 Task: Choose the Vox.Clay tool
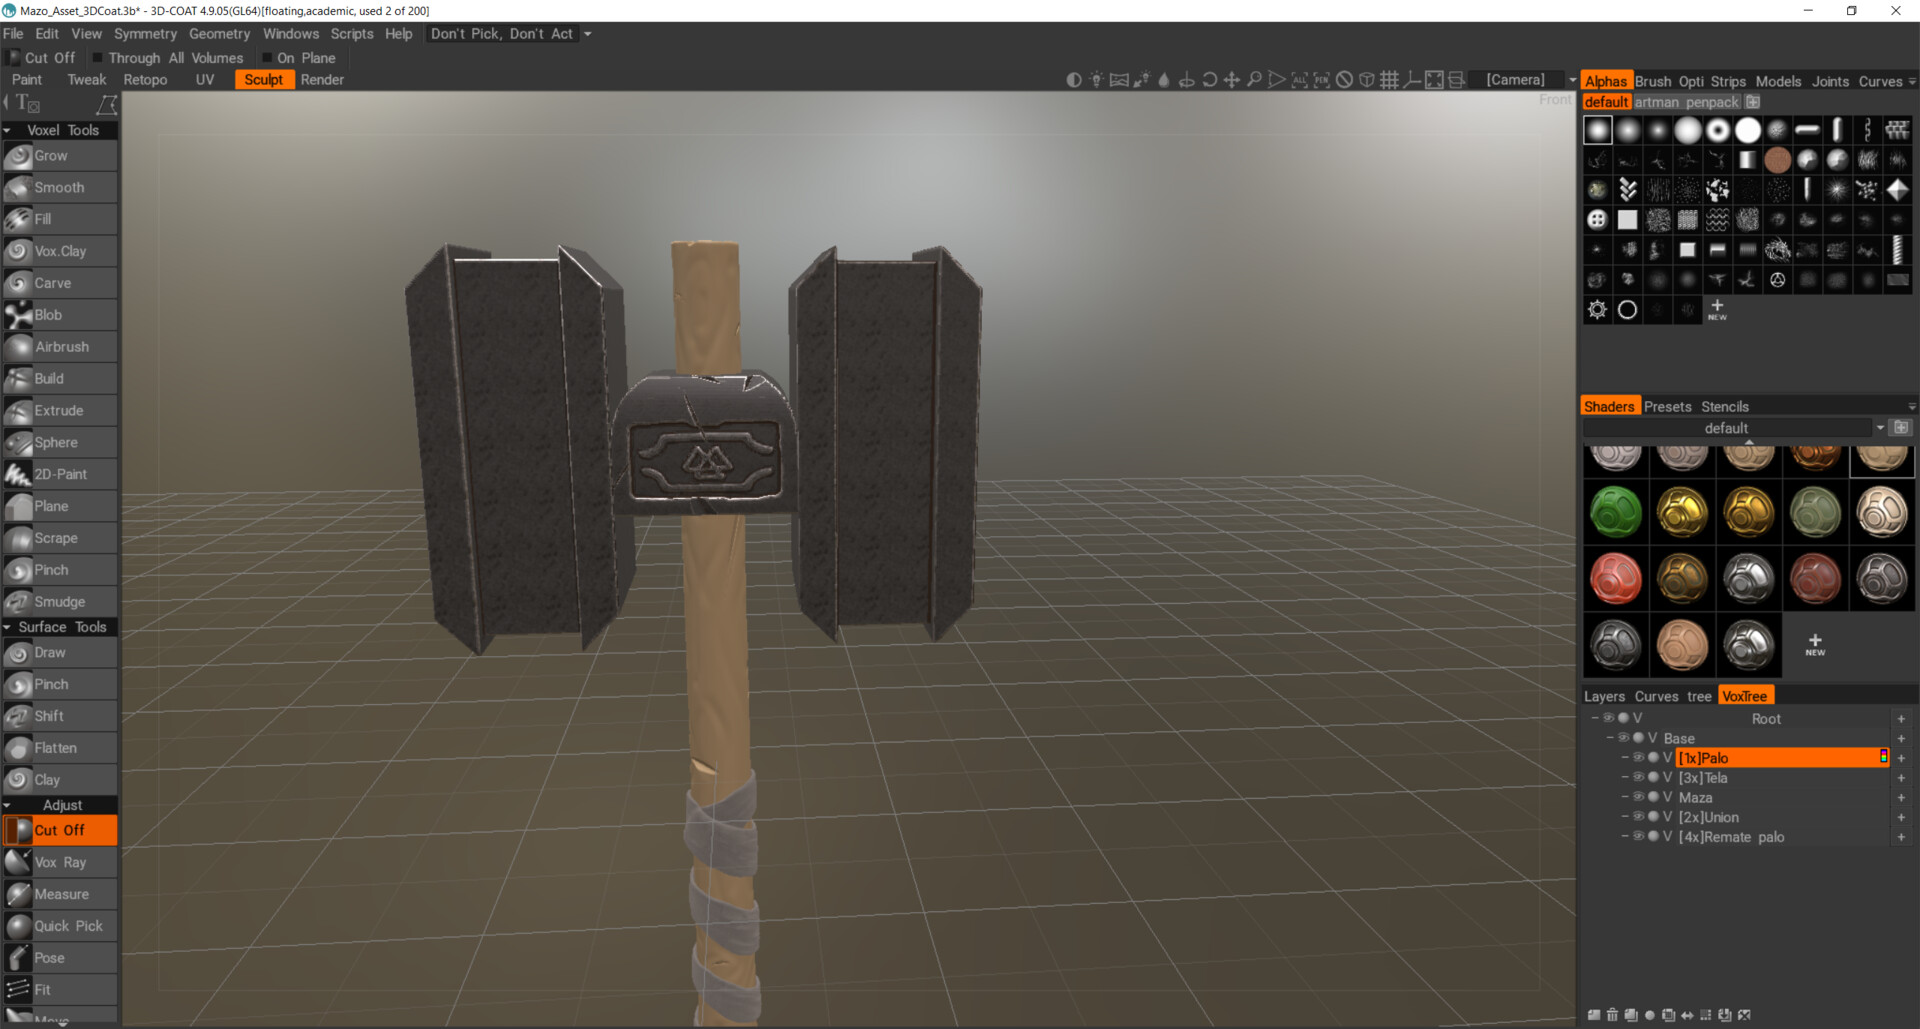click(60, 252)
